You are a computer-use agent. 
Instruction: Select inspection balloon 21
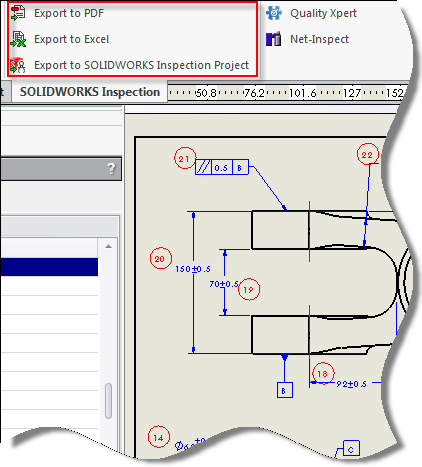(185, 158)
